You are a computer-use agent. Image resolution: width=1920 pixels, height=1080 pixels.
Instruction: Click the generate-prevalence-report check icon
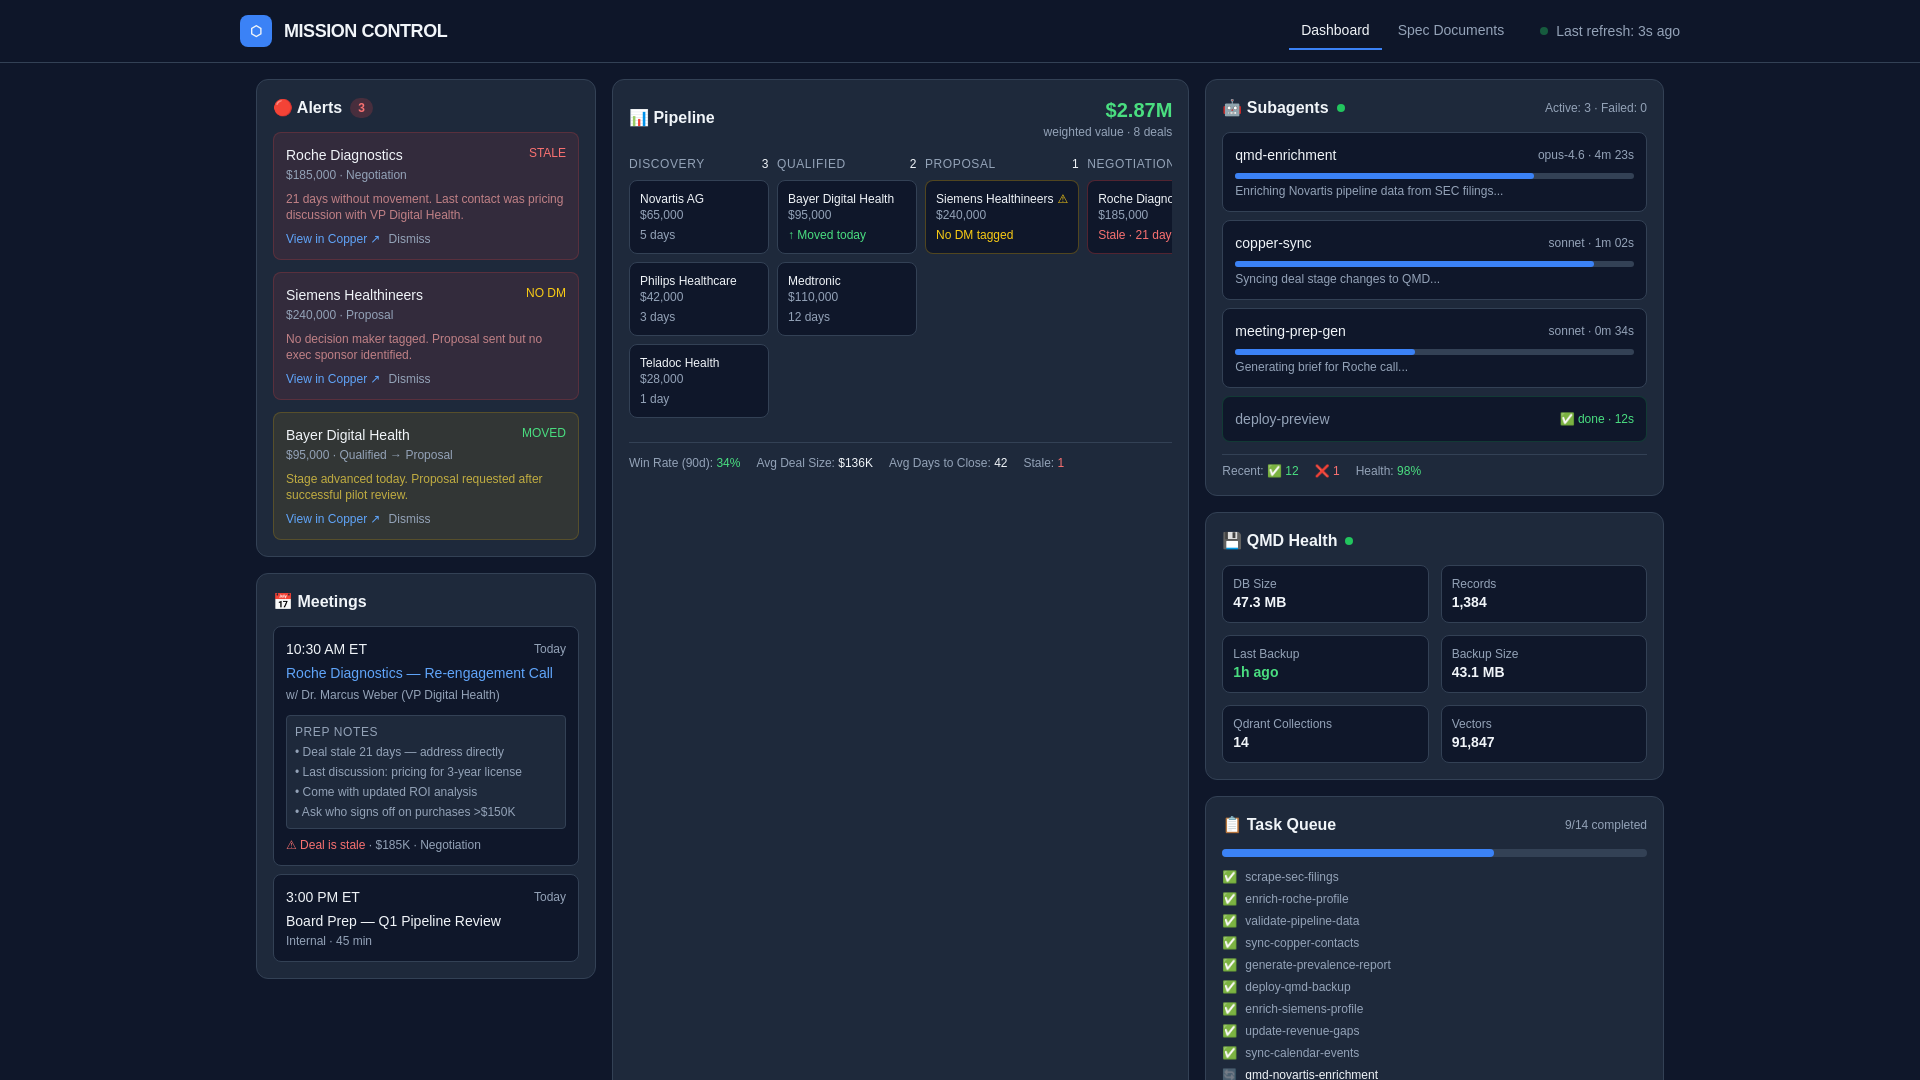[1229, 965]
